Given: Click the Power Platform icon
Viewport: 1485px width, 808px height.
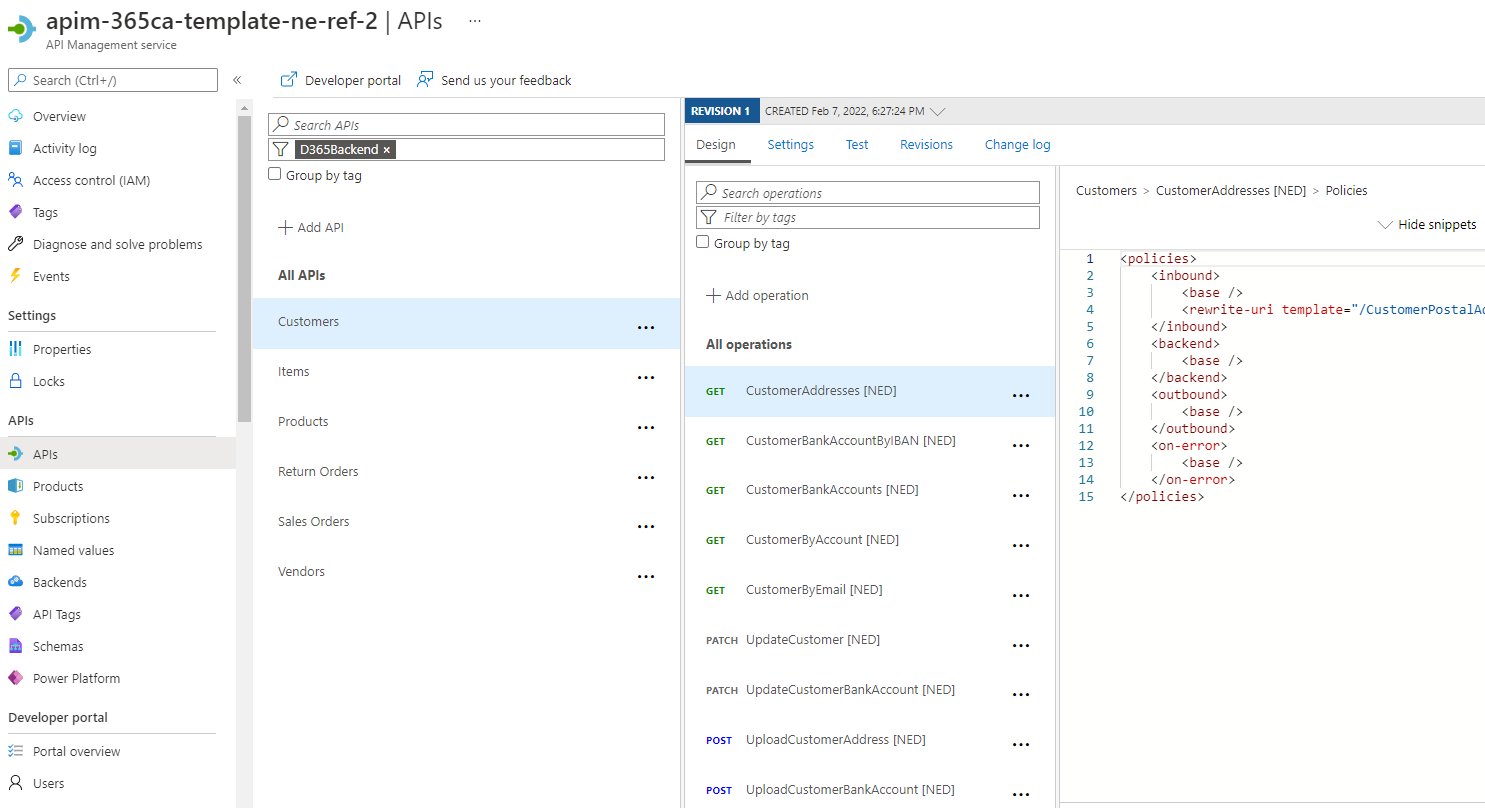Looking at the screenshot, I should 15,678.
